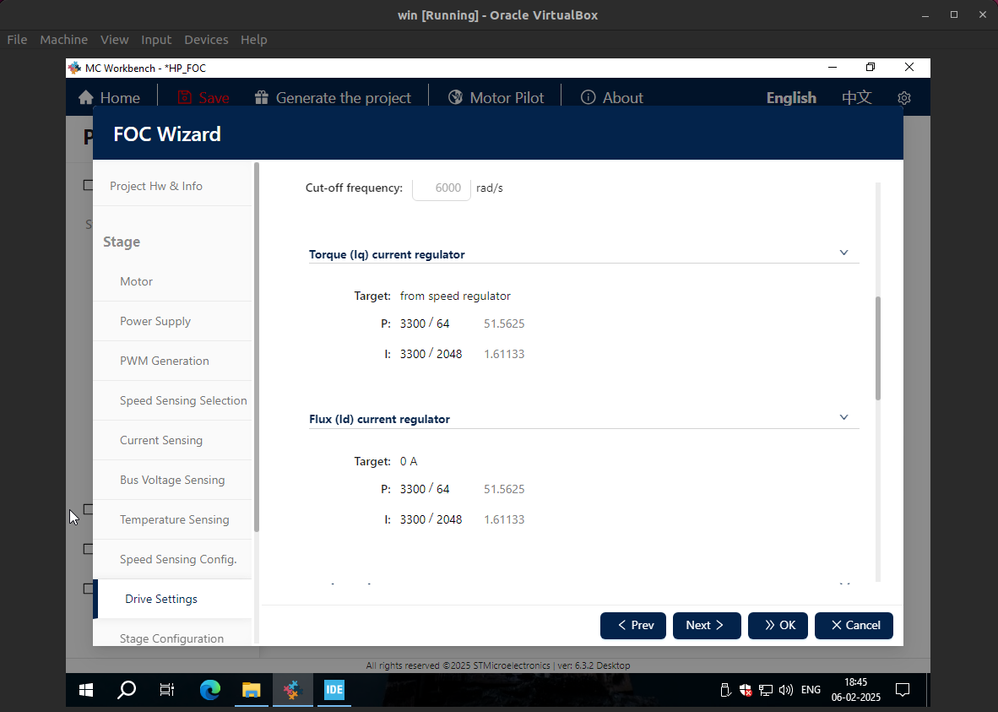998x712 pixels.
Task: Cancel the FOC Wizard
Action: [854, 625]
